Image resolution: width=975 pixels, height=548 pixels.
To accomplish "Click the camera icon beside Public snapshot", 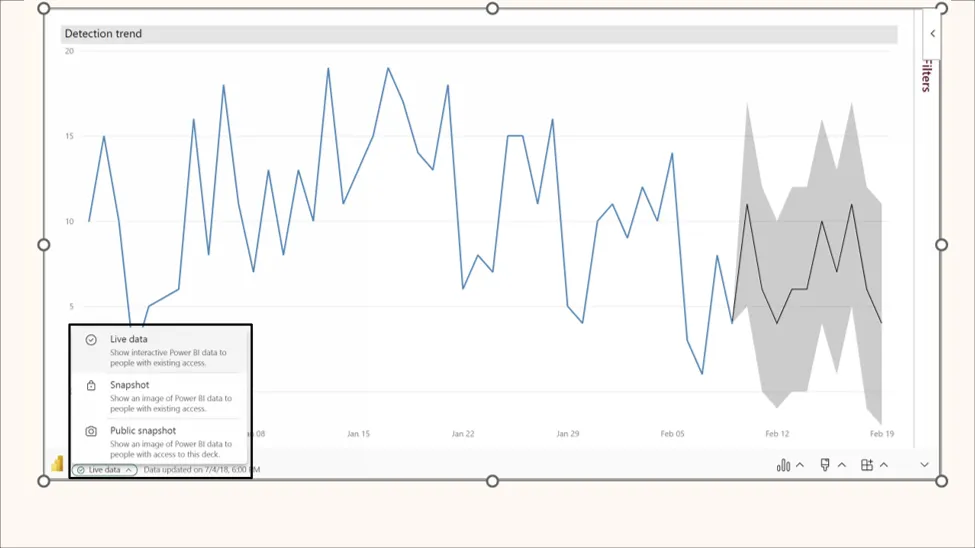I will [91, 431].
